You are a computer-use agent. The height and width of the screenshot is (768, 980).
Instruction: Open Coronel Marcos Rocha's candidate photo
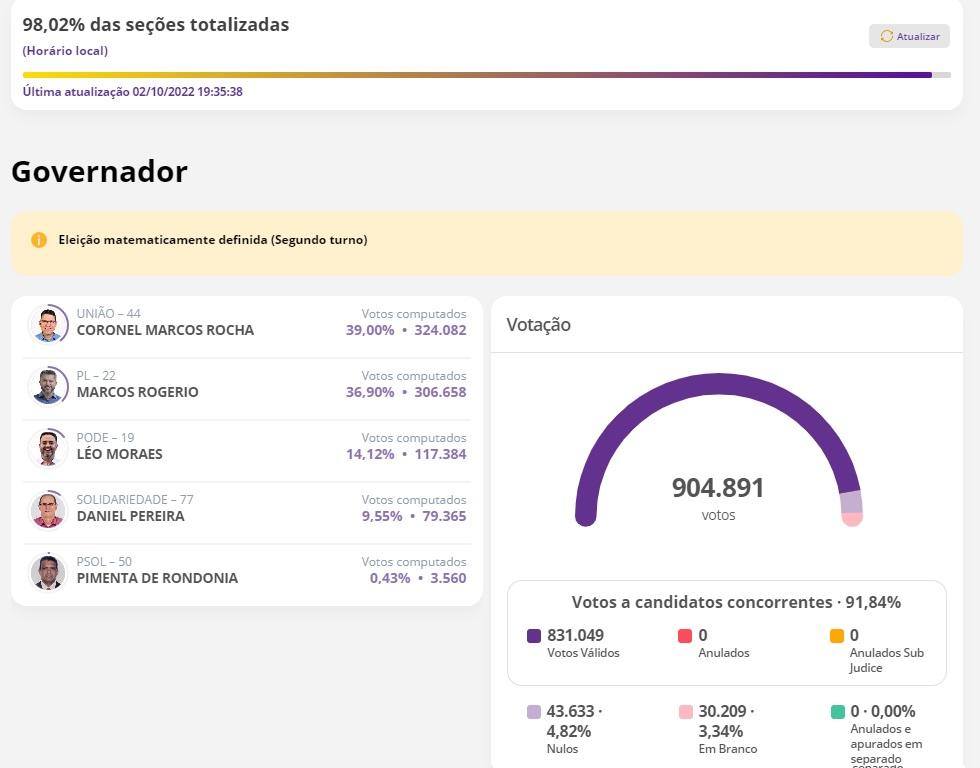[x=48, y=324]
